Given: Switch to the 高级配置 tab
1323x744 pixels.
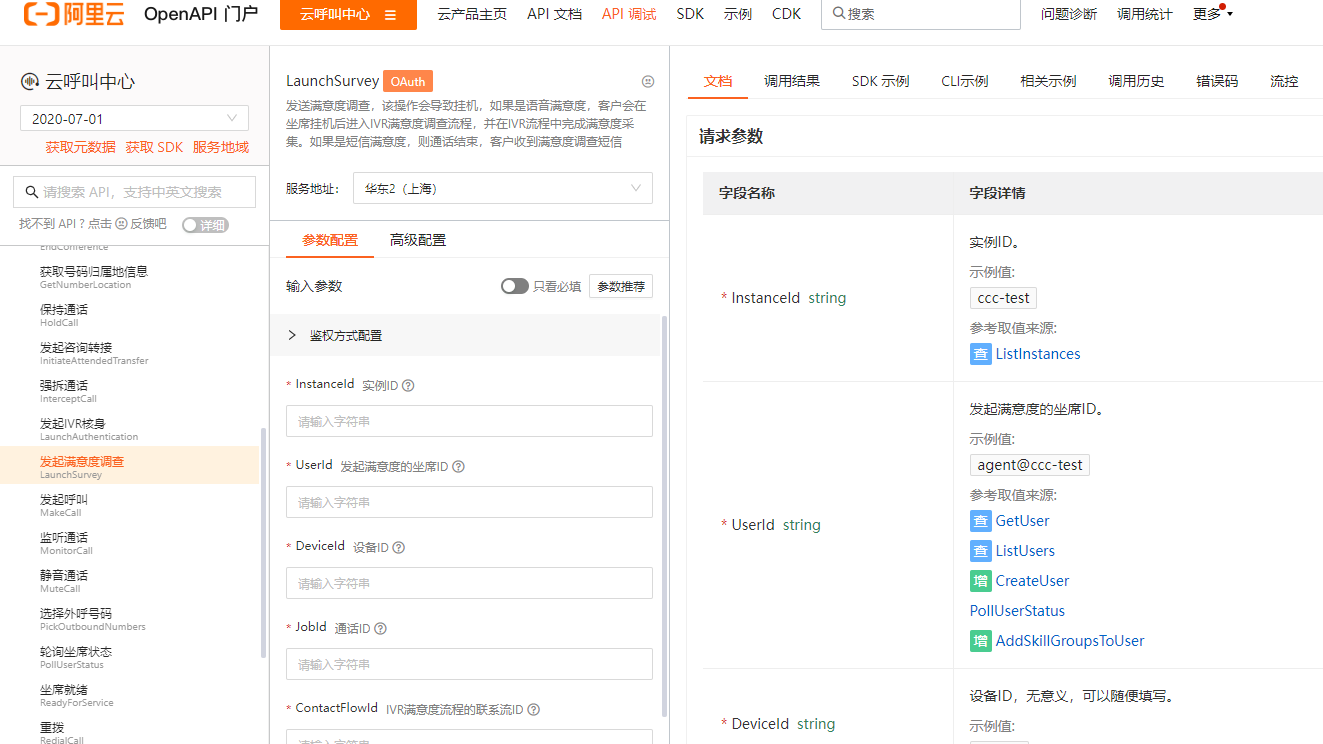Looking at the screenshot, I should [418, 240].
